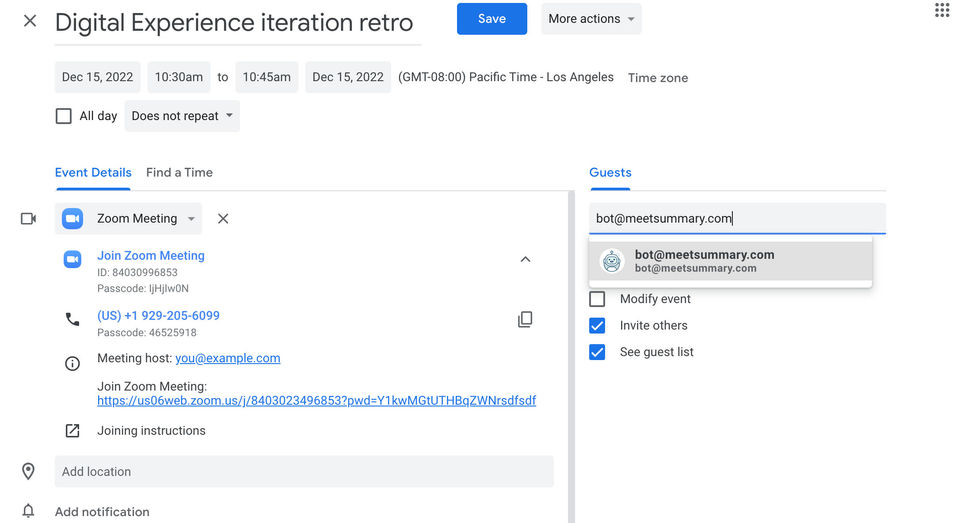Open the Google apps grid icon

click(942, 10)
